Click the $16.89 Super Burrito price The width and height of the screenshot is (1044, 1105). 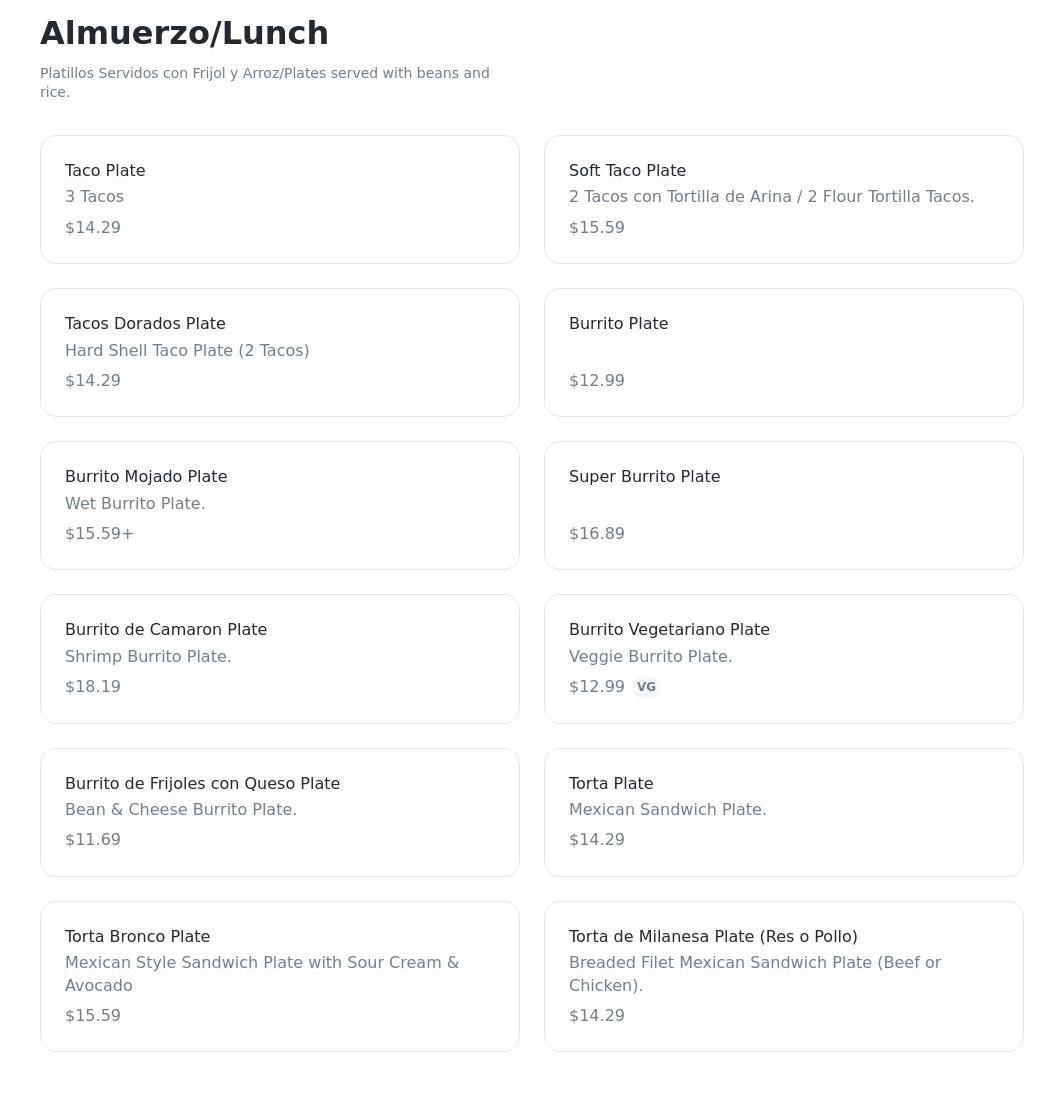tap(597, 533)
